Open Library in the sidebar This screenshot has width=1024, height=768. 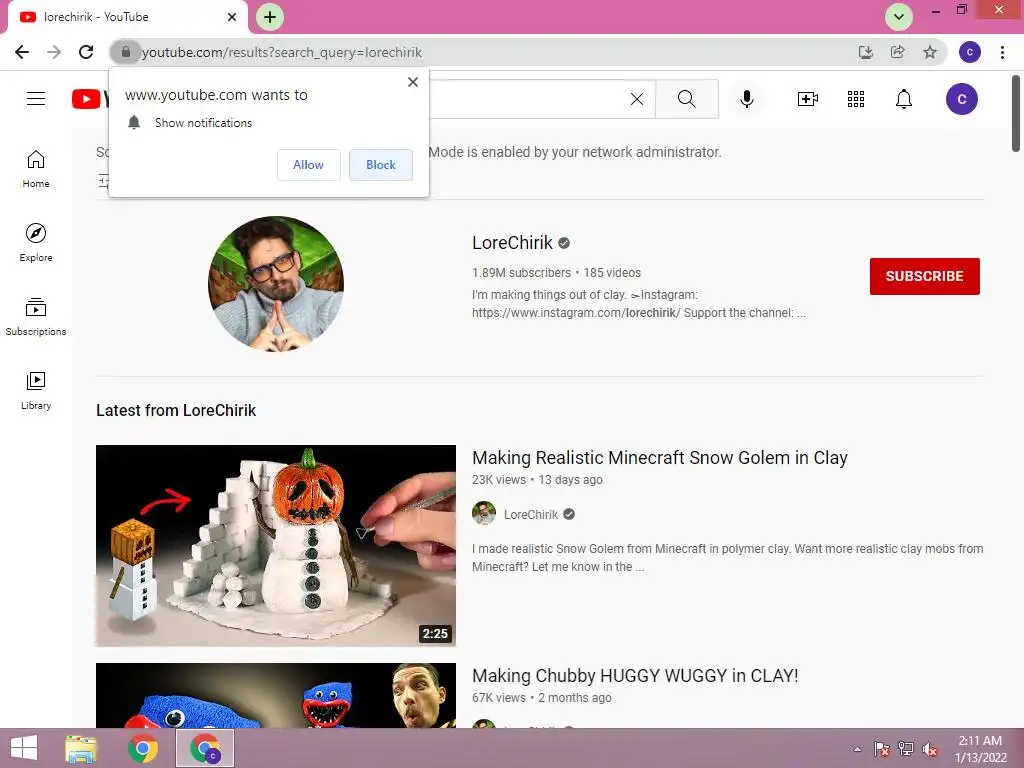pos(36,391)
